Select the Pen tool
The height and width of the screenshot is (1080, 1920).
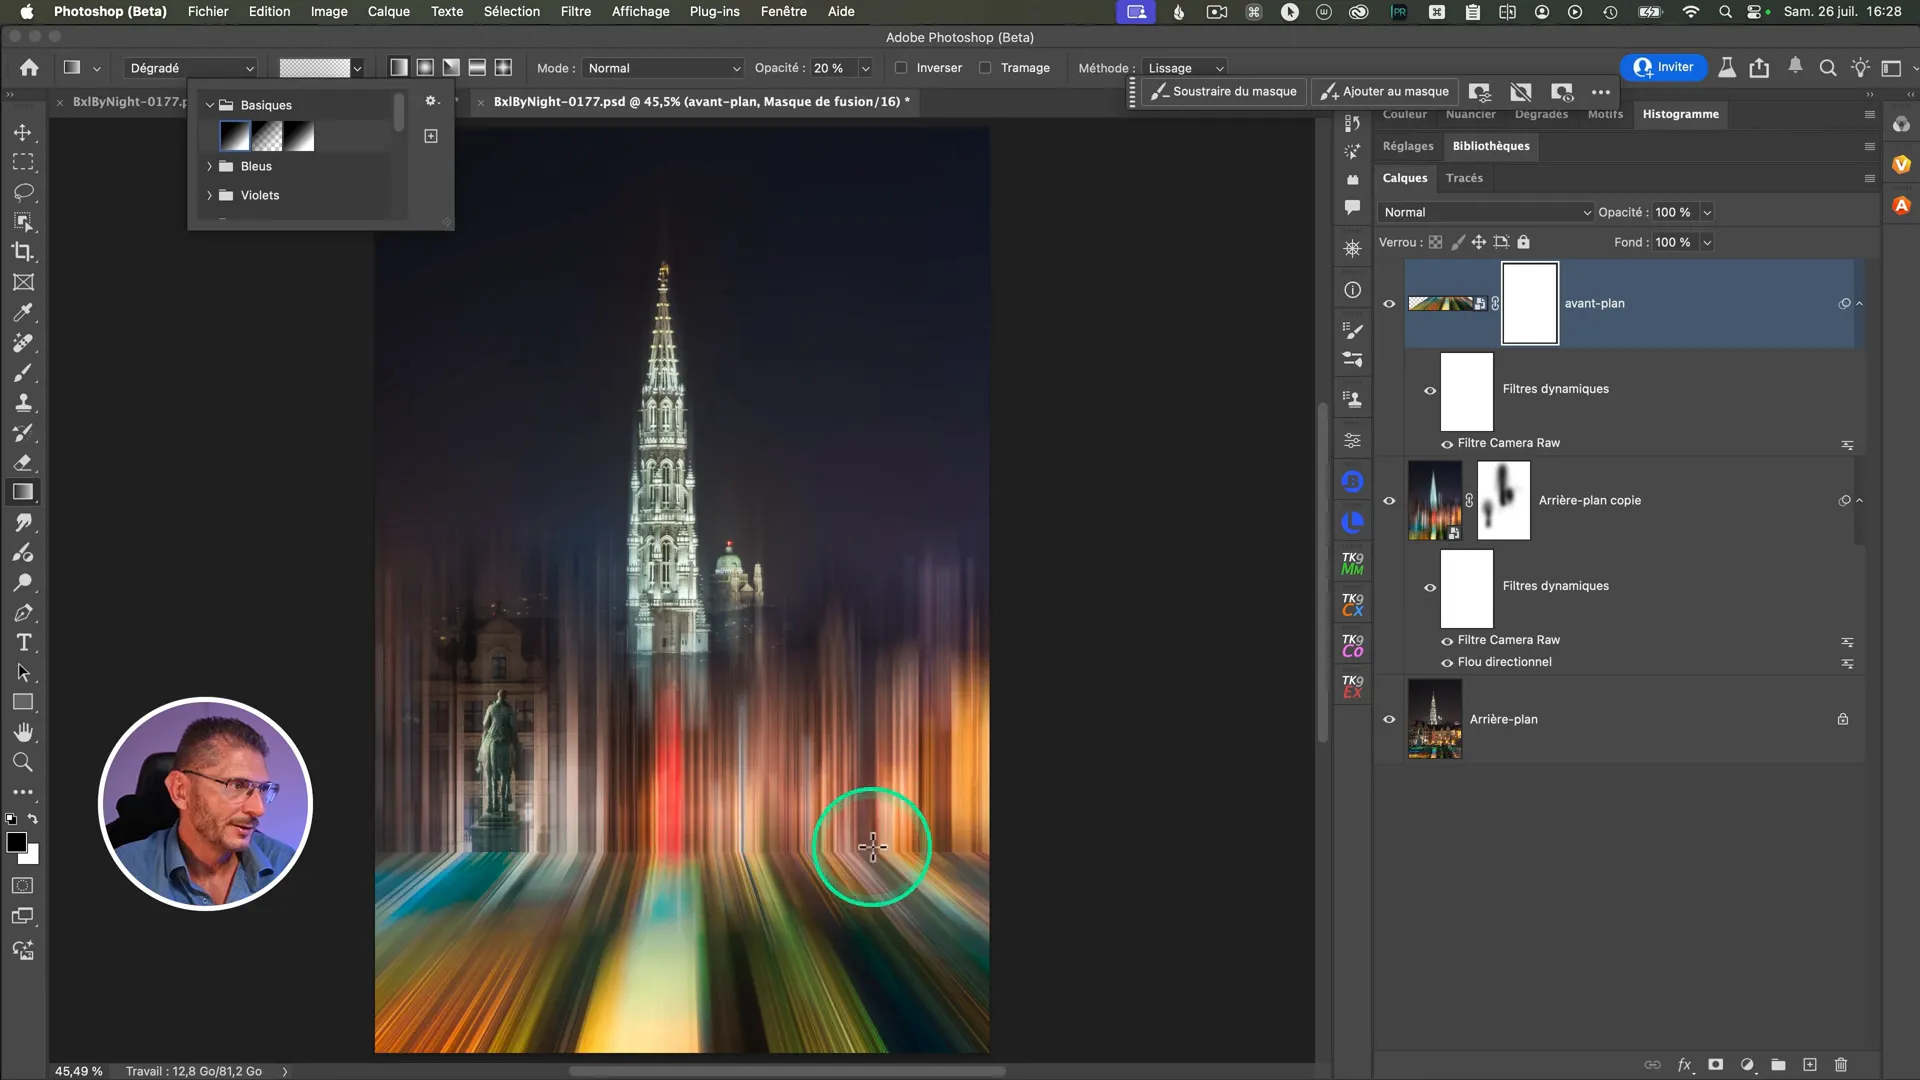(x=23, y=612)
